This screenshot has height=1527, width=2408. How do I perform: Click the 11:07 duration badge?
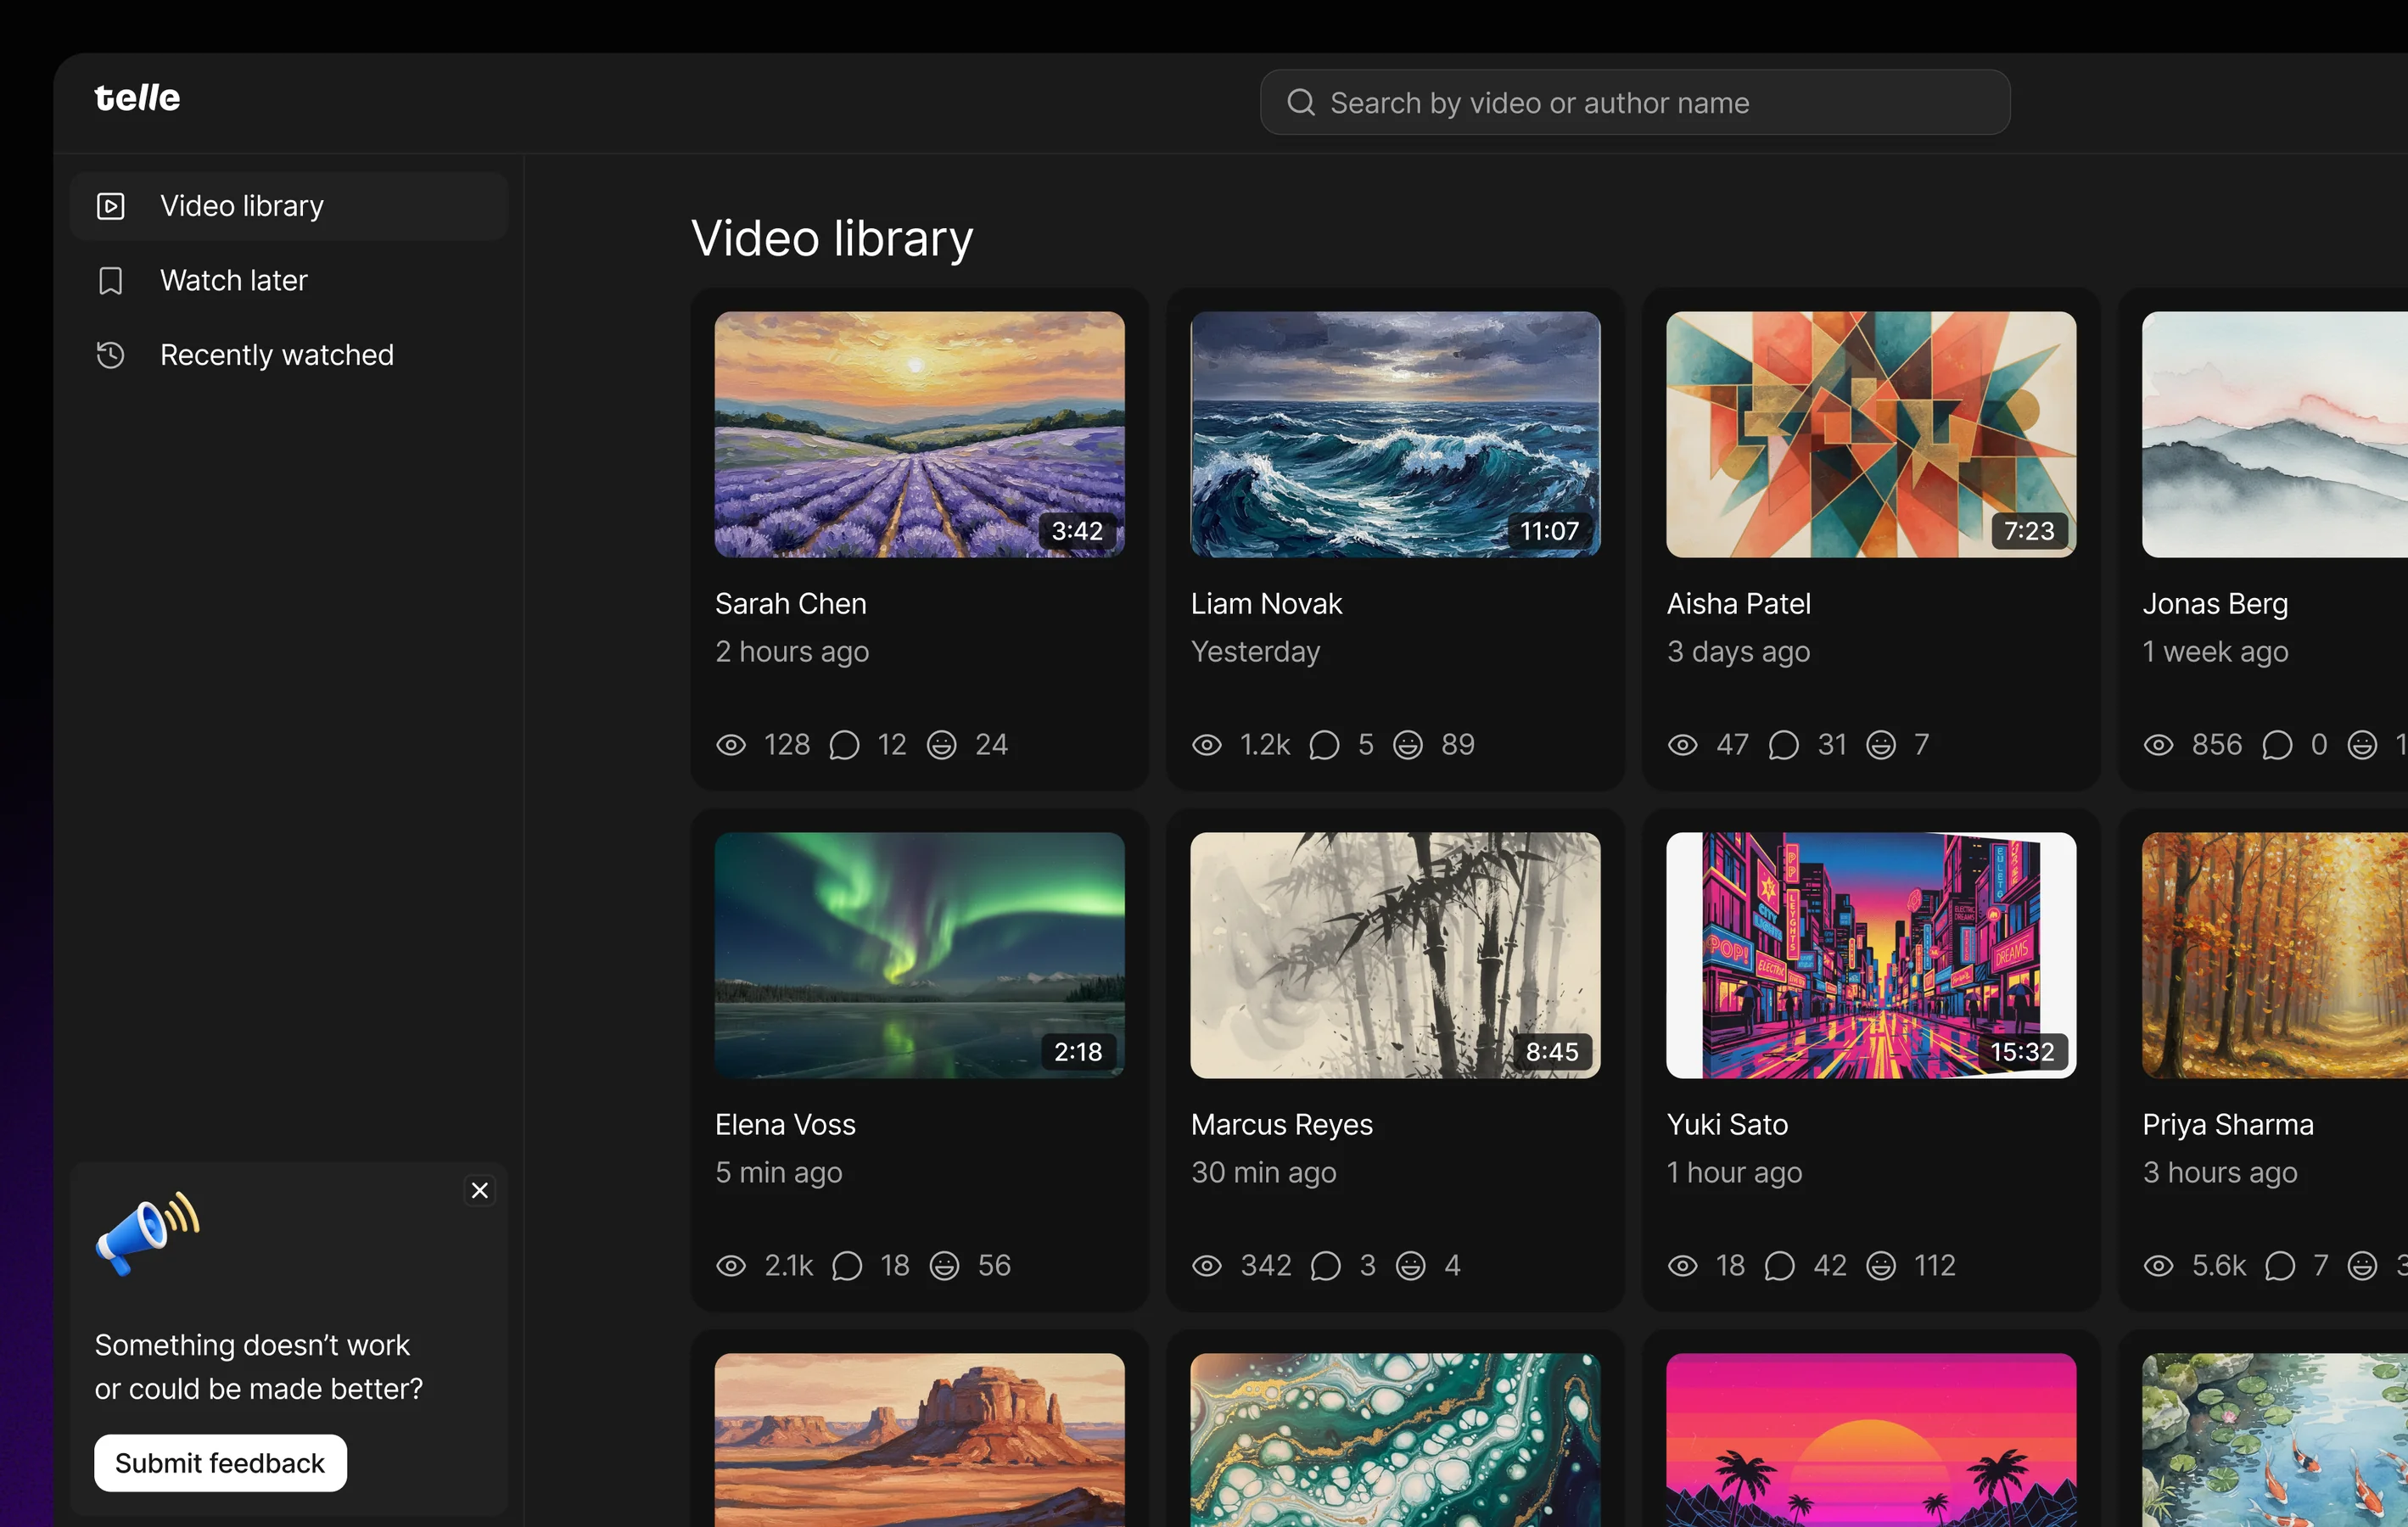[x=1549, y=531]
